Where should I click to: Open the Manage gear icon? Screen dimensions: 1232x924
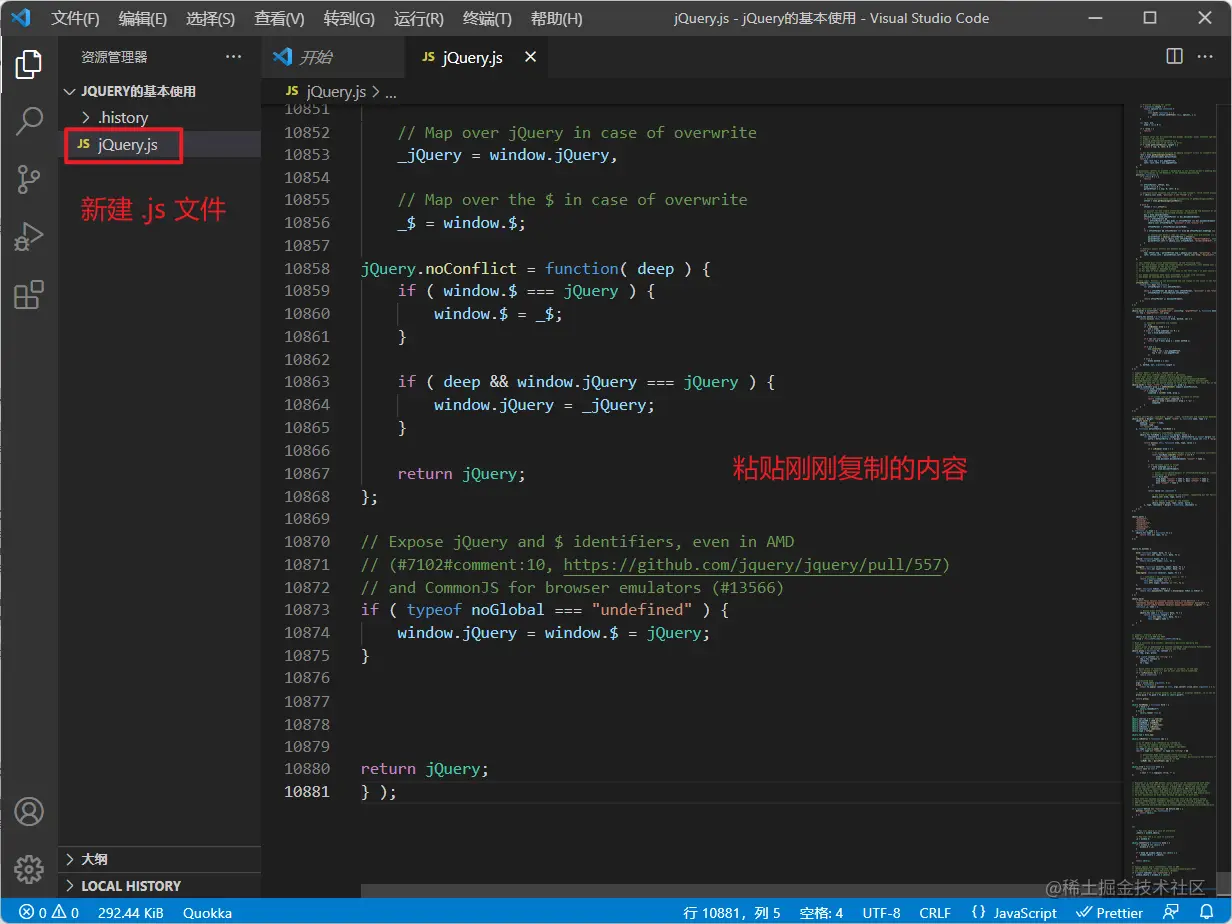pos(29,868)
